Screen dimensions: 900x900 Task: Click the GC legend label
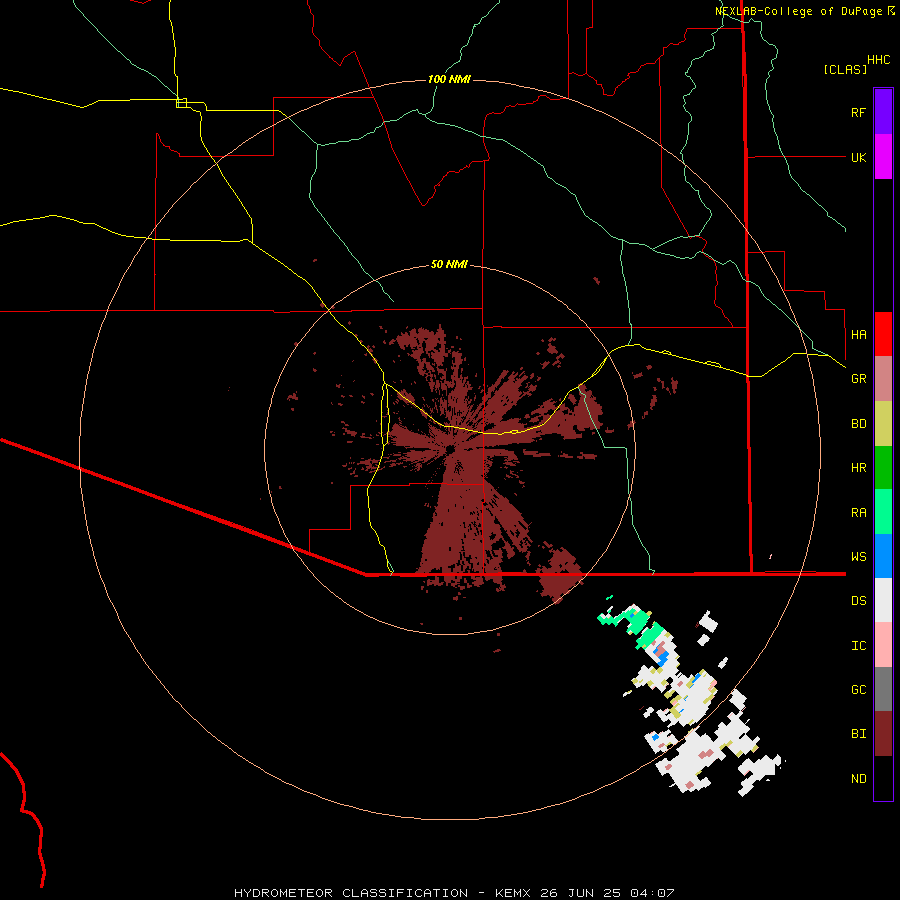click(858, 690)
